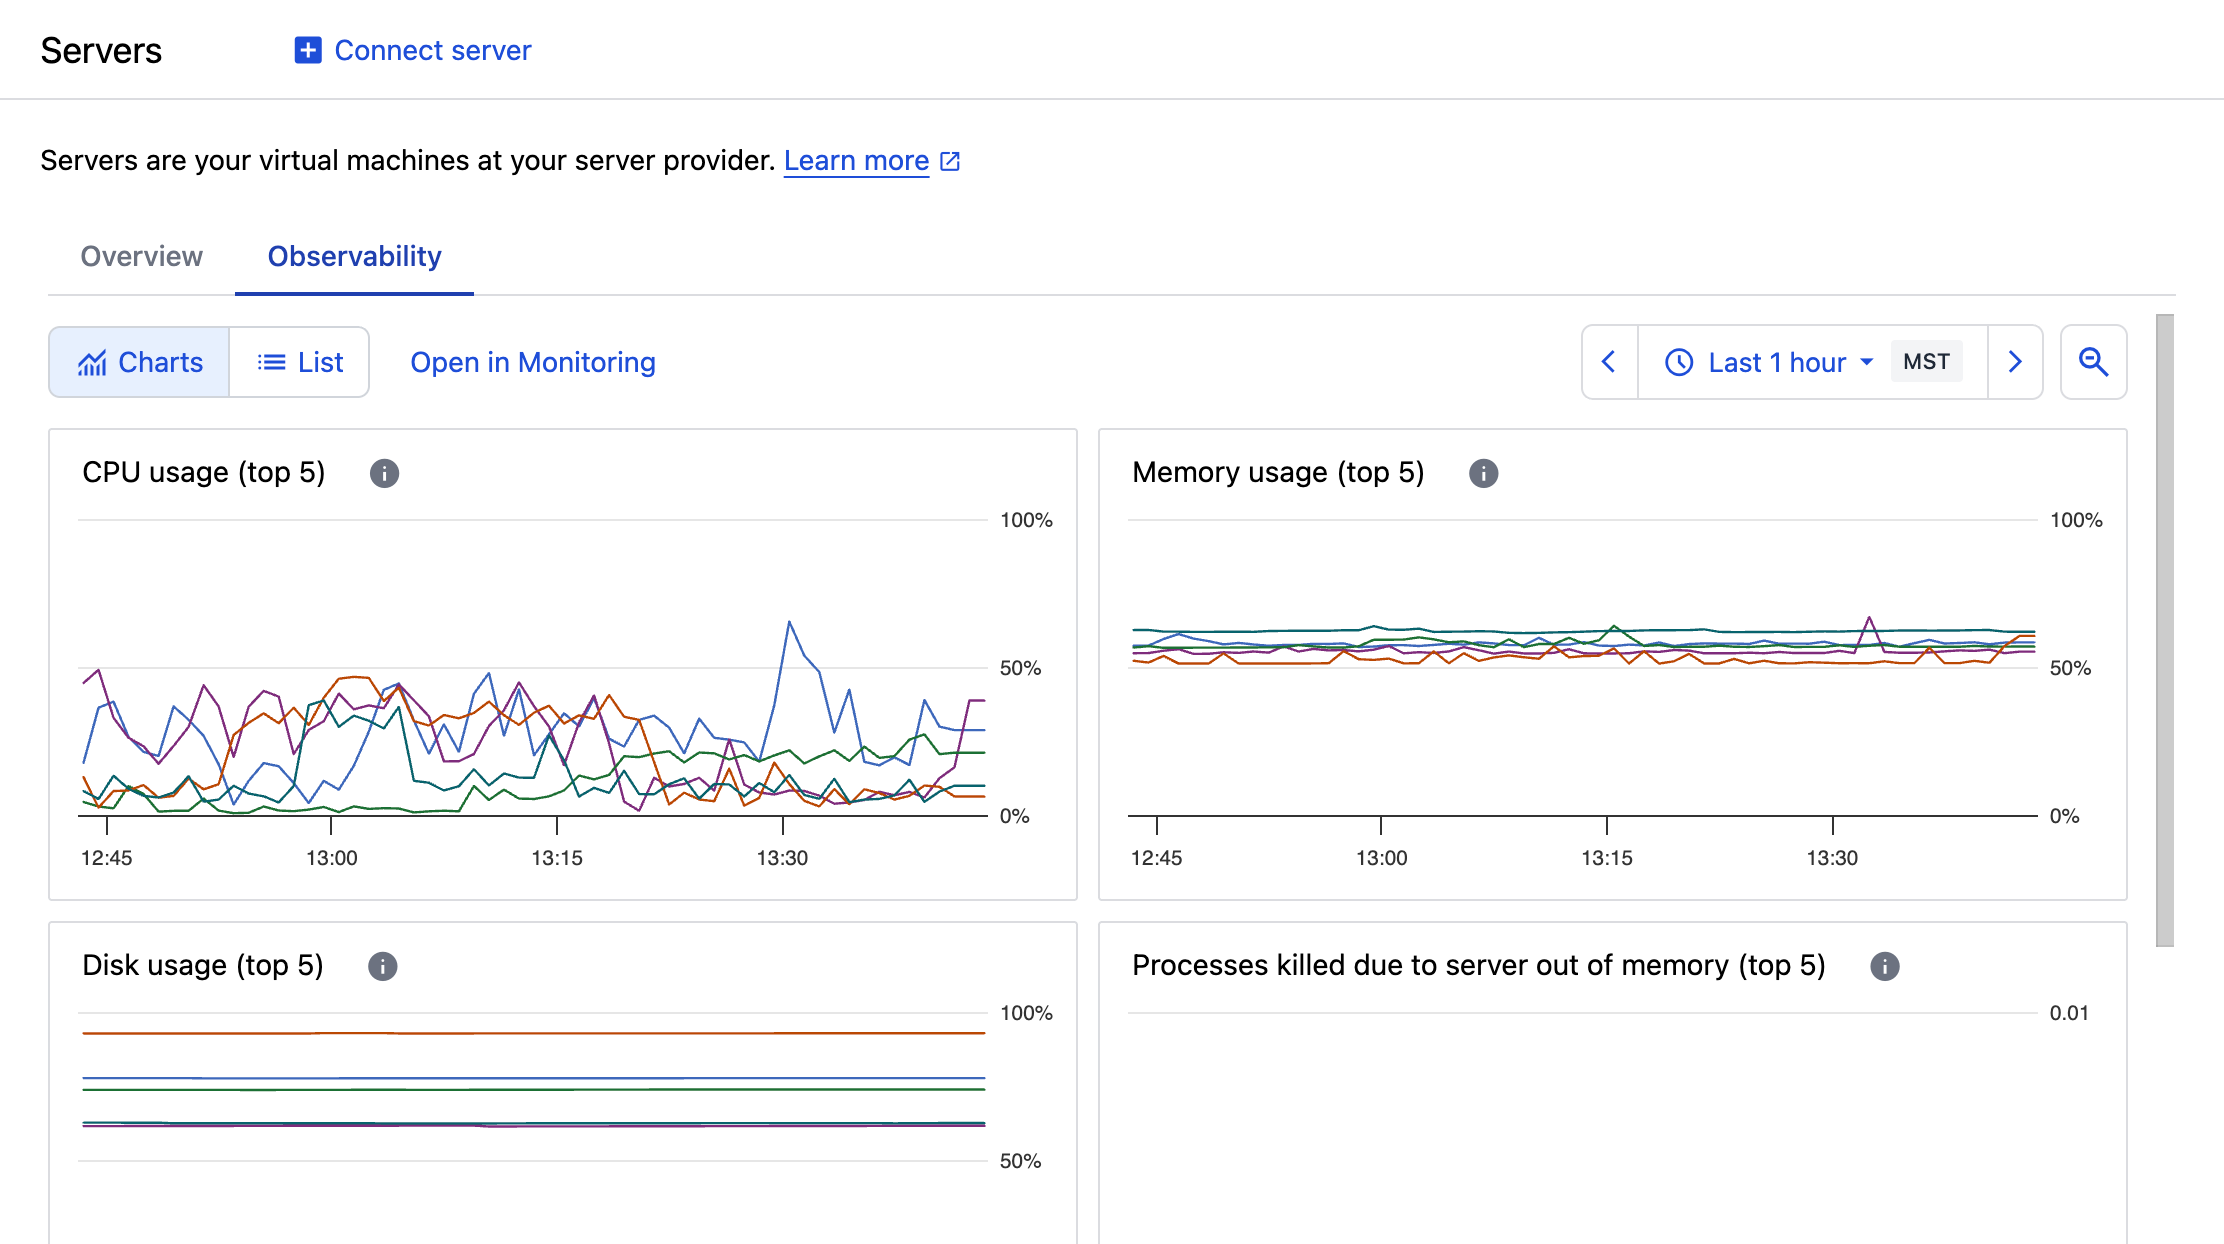
Task: Go to previous time range arrow
Action: (x=1609, y=362)
